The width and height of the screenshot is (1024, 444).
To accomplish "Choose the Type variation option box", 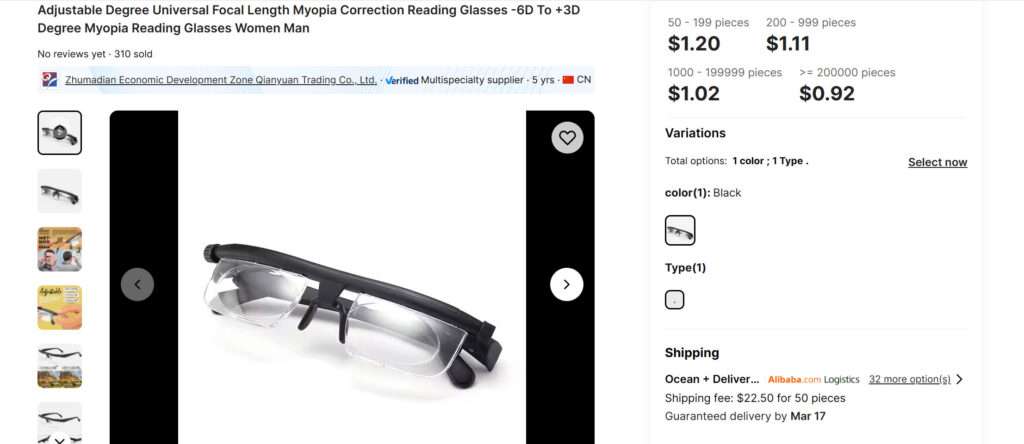I will tap(675, 299).
